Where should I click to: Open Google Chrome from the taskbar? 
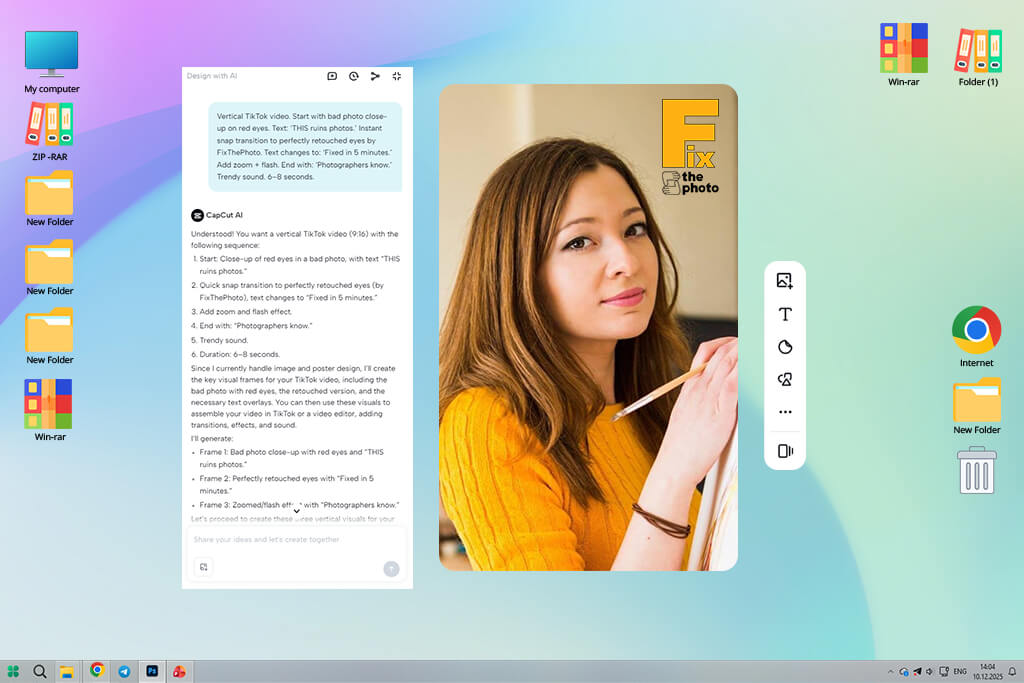(x=97, y=670)
